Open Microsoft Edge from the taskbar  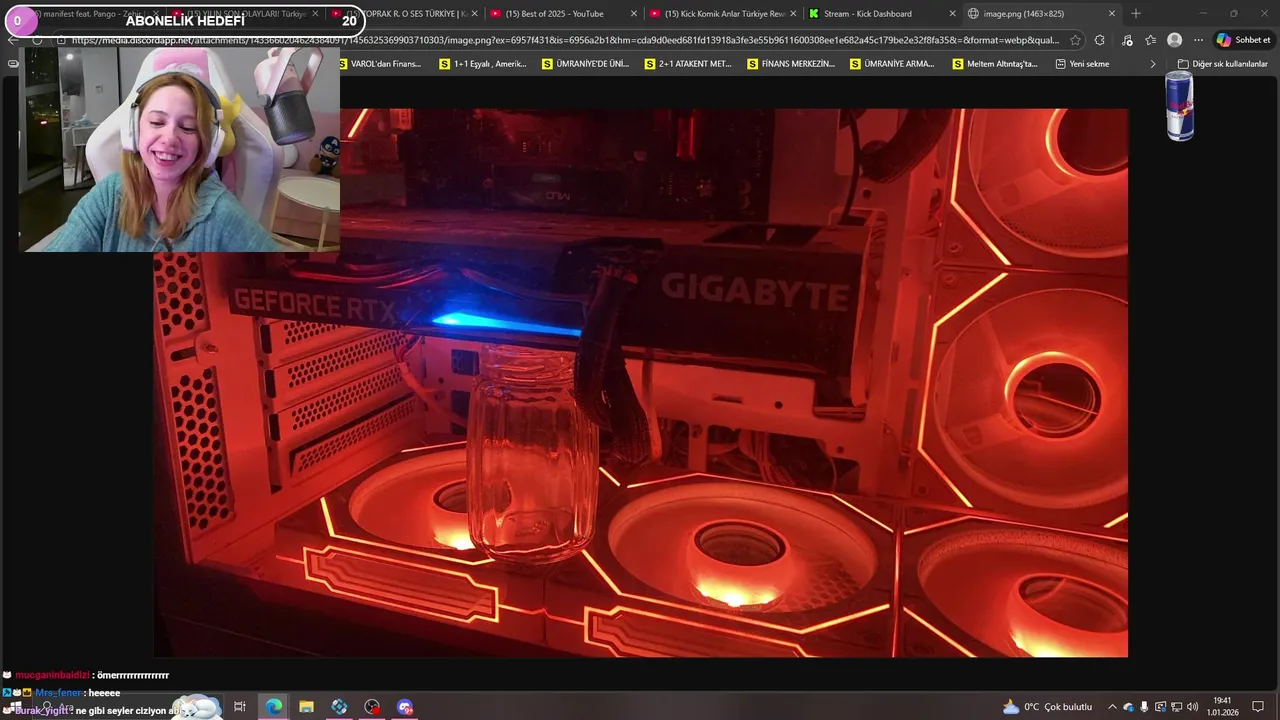click(x=273, y=707)
